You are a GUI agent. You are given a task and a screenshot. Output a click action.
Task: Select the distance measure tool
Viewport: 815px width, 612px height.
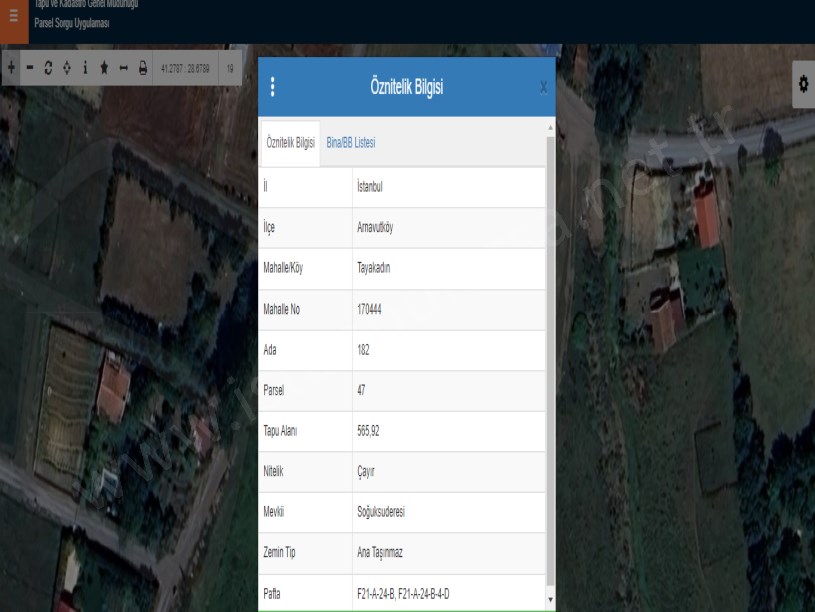click(123, 68)
